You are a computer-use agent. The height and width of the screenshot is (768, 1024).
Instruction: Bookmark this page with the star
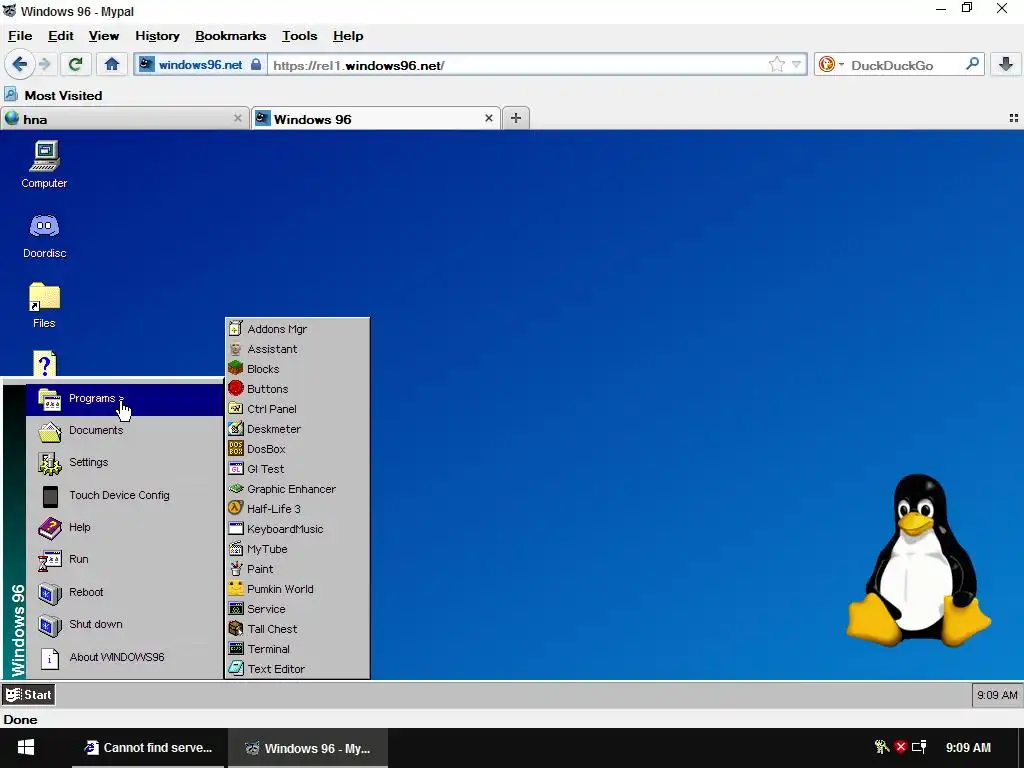click(776, 64)
